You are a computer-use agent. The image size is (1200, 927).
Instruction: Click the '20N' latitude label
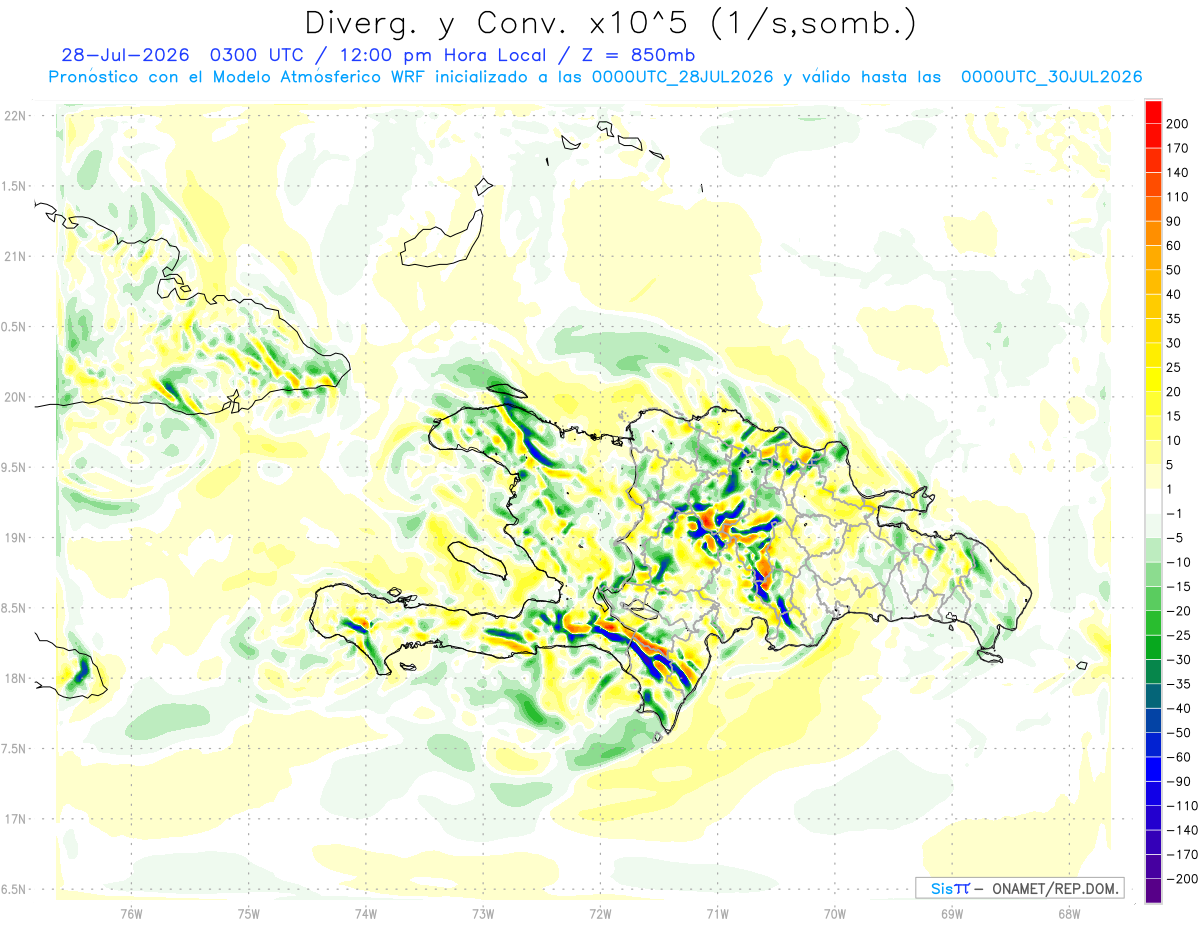click(16, 397)
